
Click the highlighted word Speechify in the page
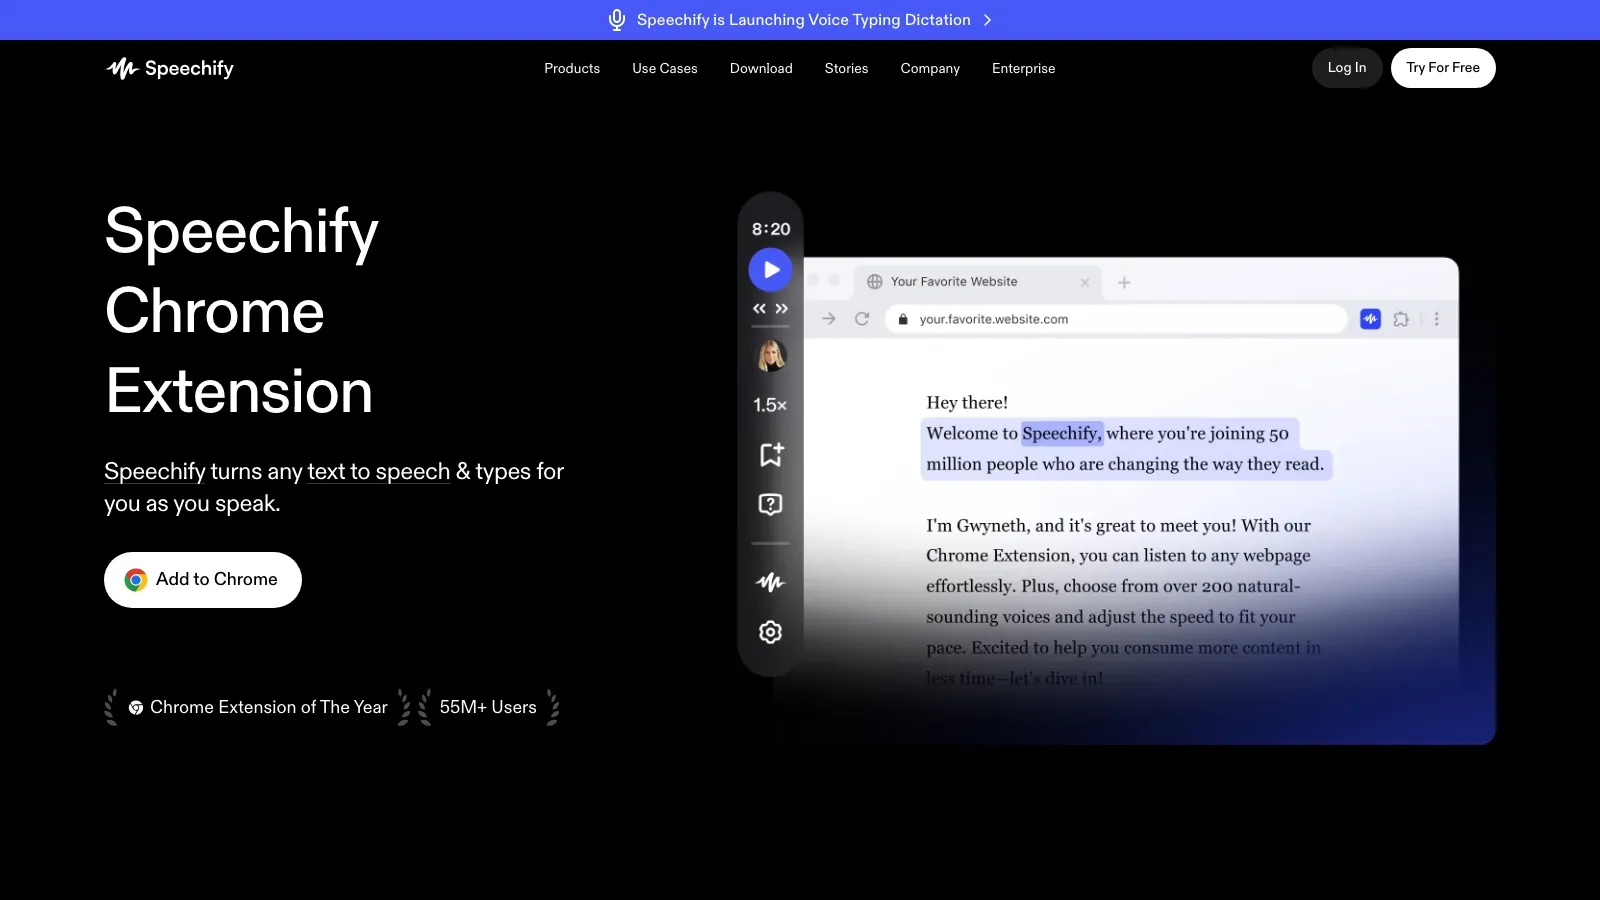[1061, 433]
